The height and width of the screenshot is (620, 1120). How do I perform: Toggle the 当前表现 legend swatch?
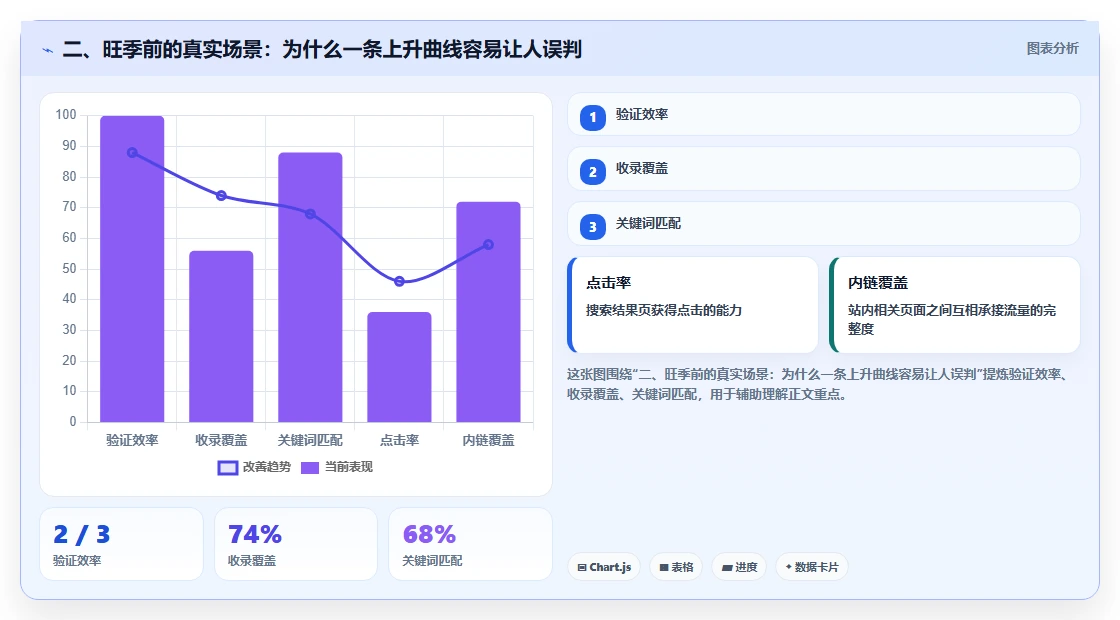click(x=309, y=468)
